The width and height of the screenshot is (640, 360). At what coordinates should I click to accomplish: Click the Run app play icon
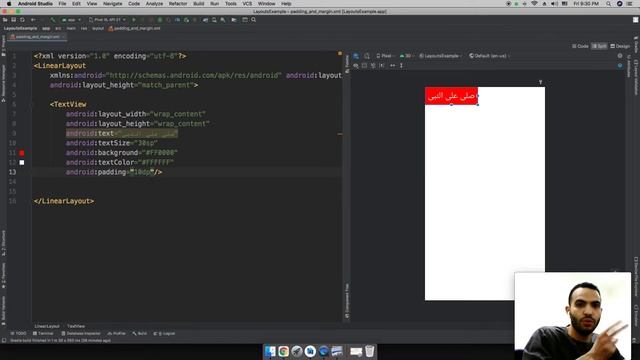point(133,20)
